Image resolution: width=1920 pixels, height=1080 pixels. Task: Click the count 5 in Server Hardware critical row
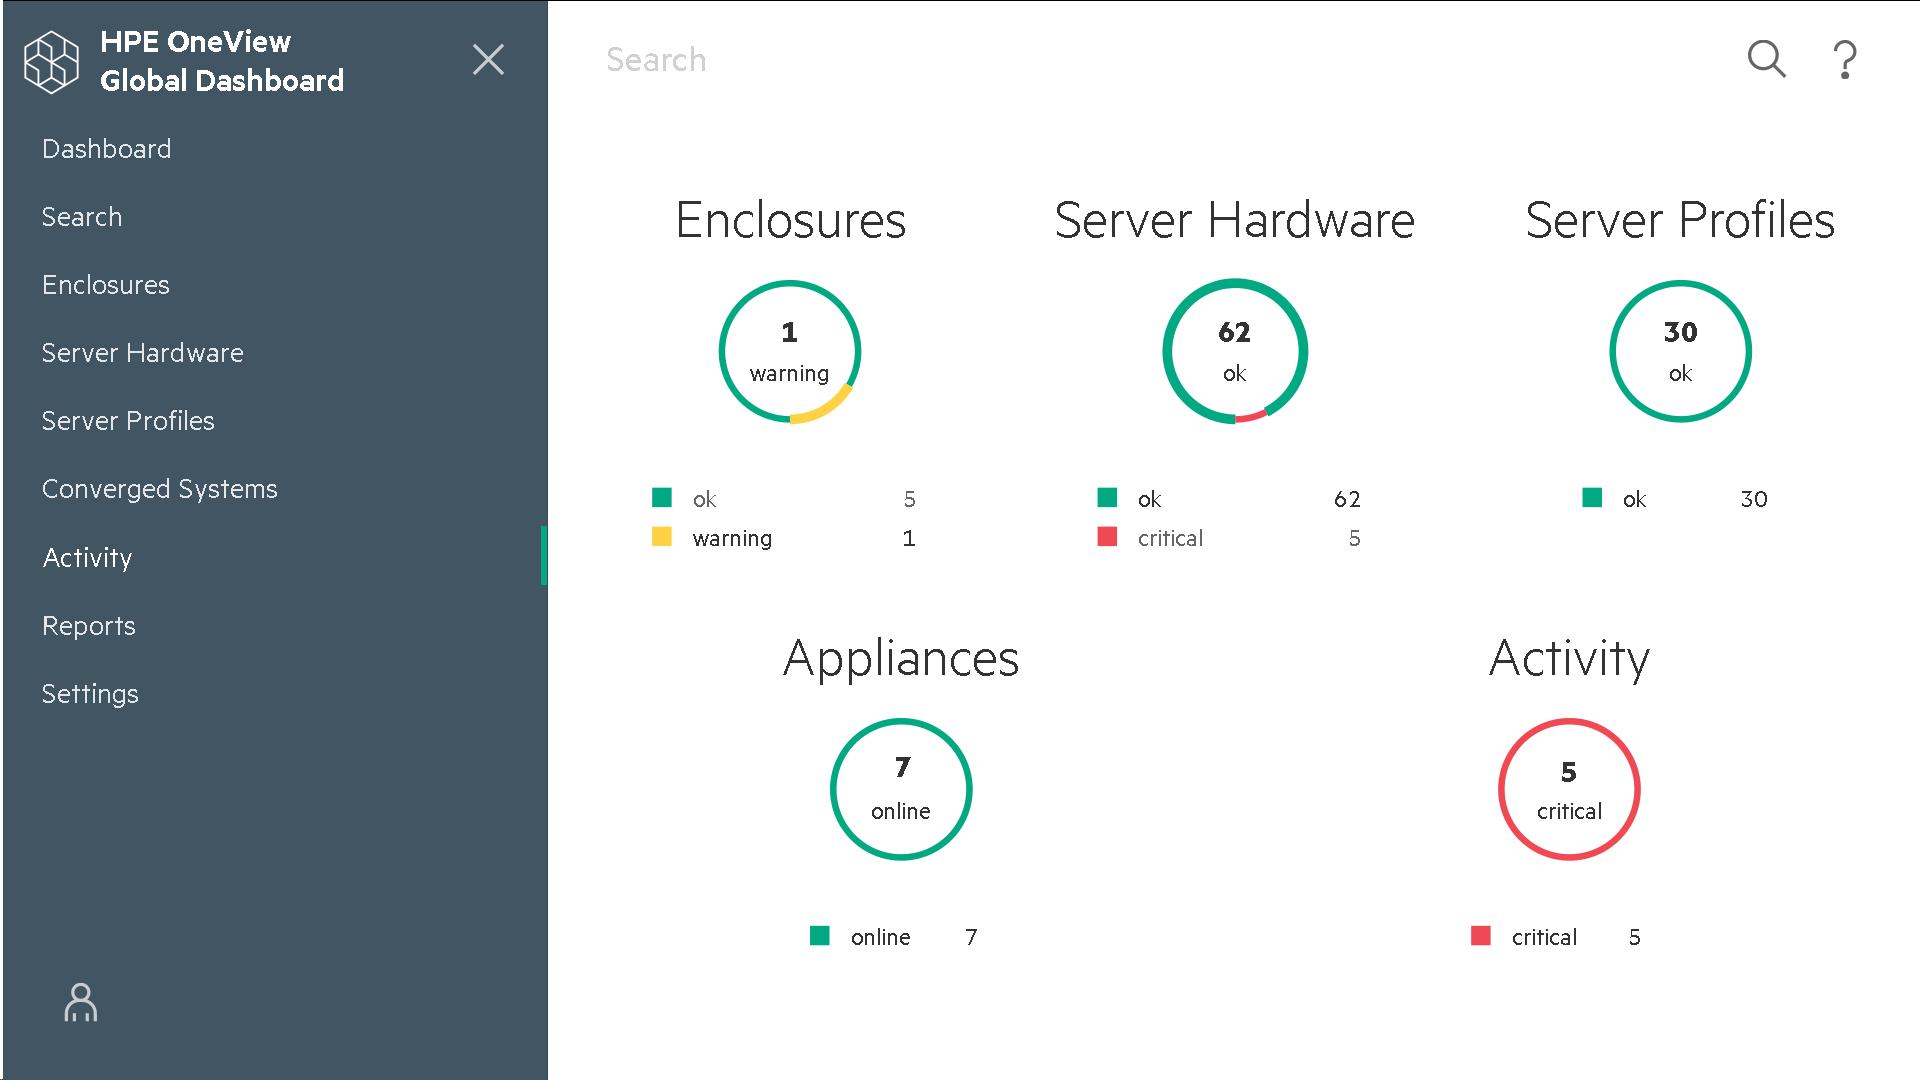click(1354, 538)
